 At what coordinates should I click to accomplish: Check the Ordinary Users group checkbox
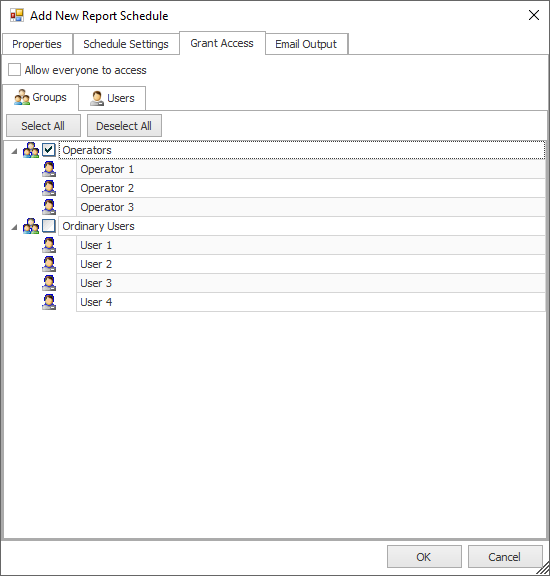pyautogui.click(x=49, y=226)
